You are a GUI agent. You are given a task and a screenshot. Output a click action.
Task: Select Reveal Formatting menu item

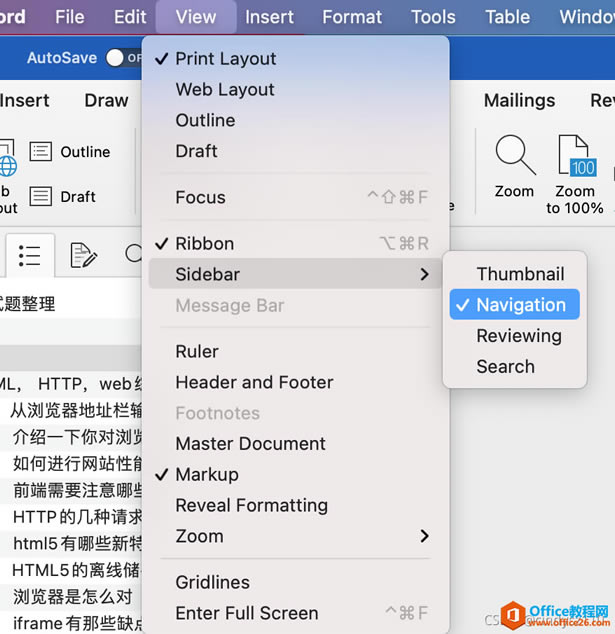[295, 505]
